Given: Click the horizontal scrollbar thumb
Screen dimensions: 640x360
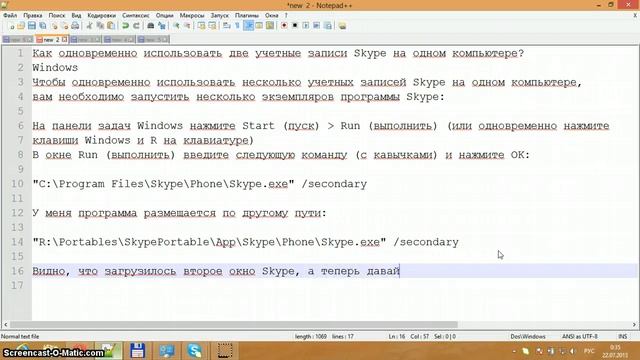Looking at the screenshot, I should click(x=233, y=325).
